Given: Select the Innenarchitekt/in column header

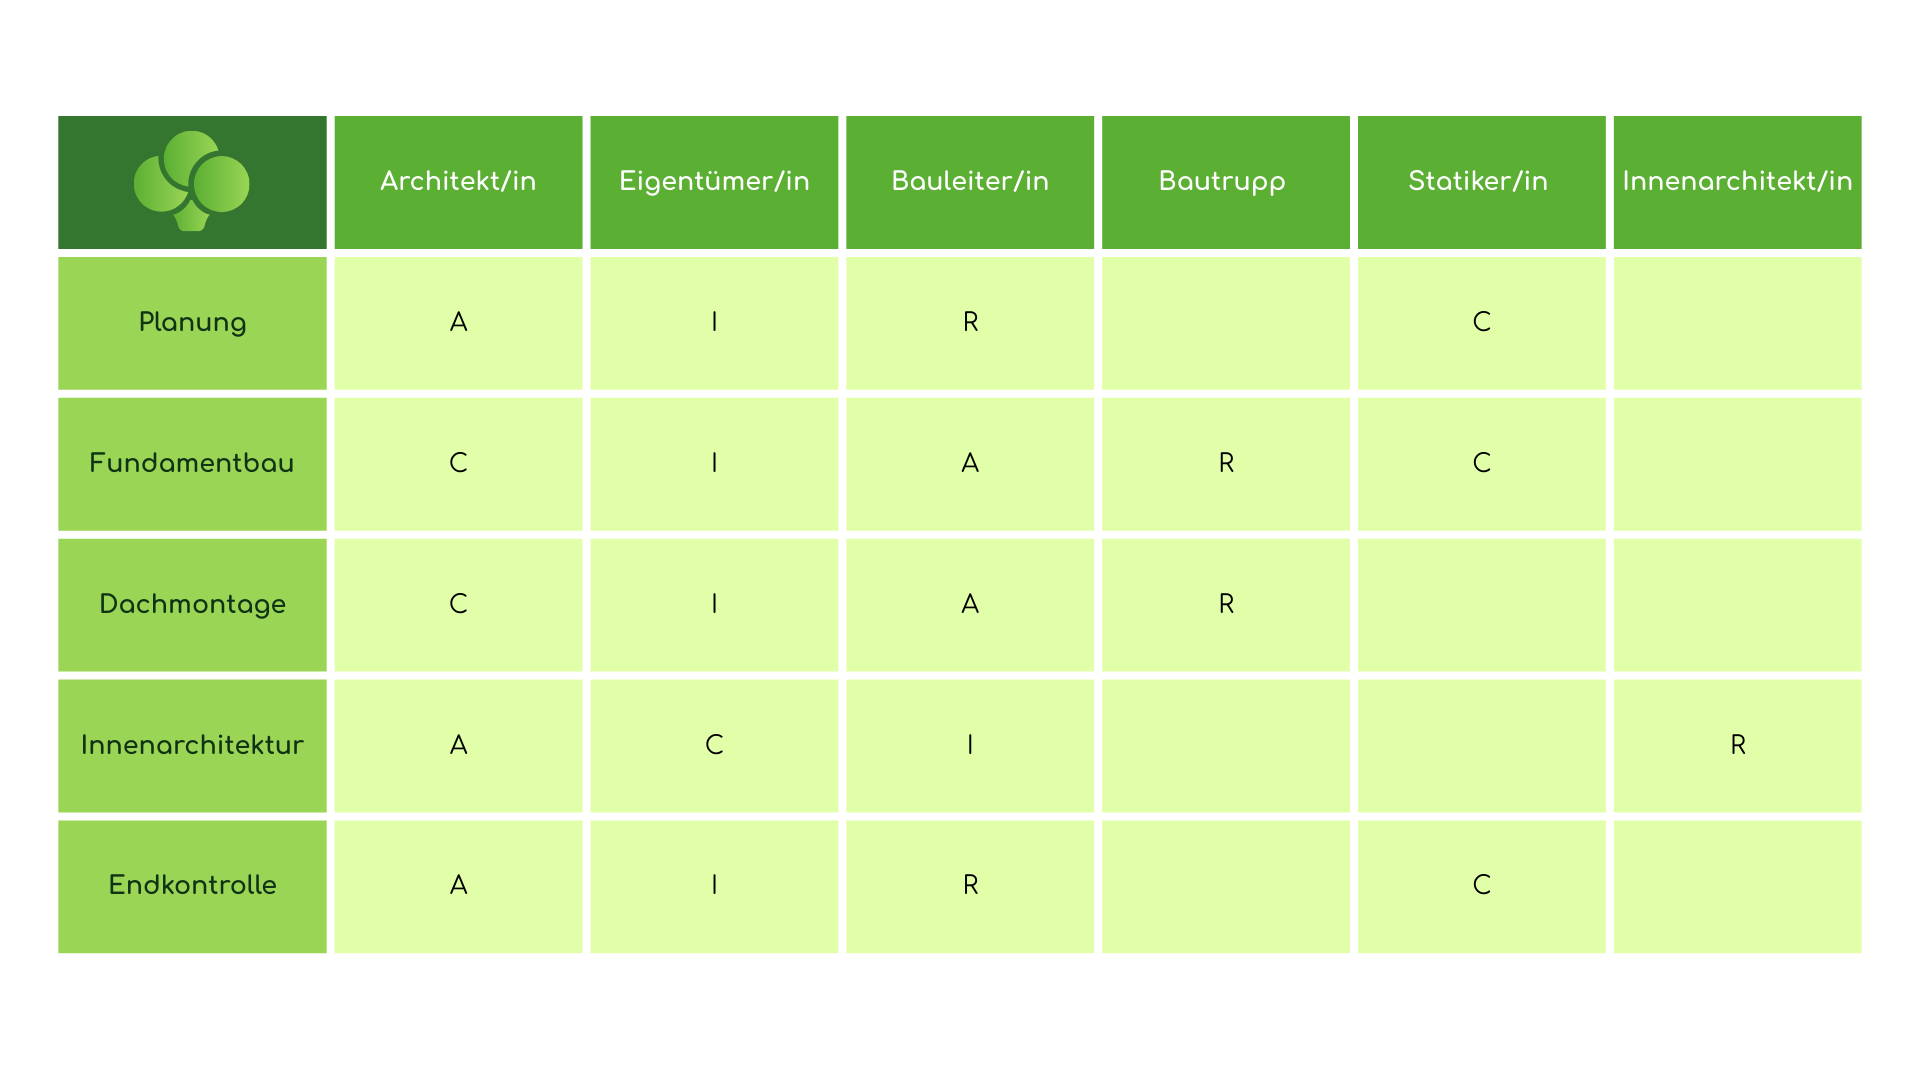Looking at the screenshot, I should click(1737, 181).
